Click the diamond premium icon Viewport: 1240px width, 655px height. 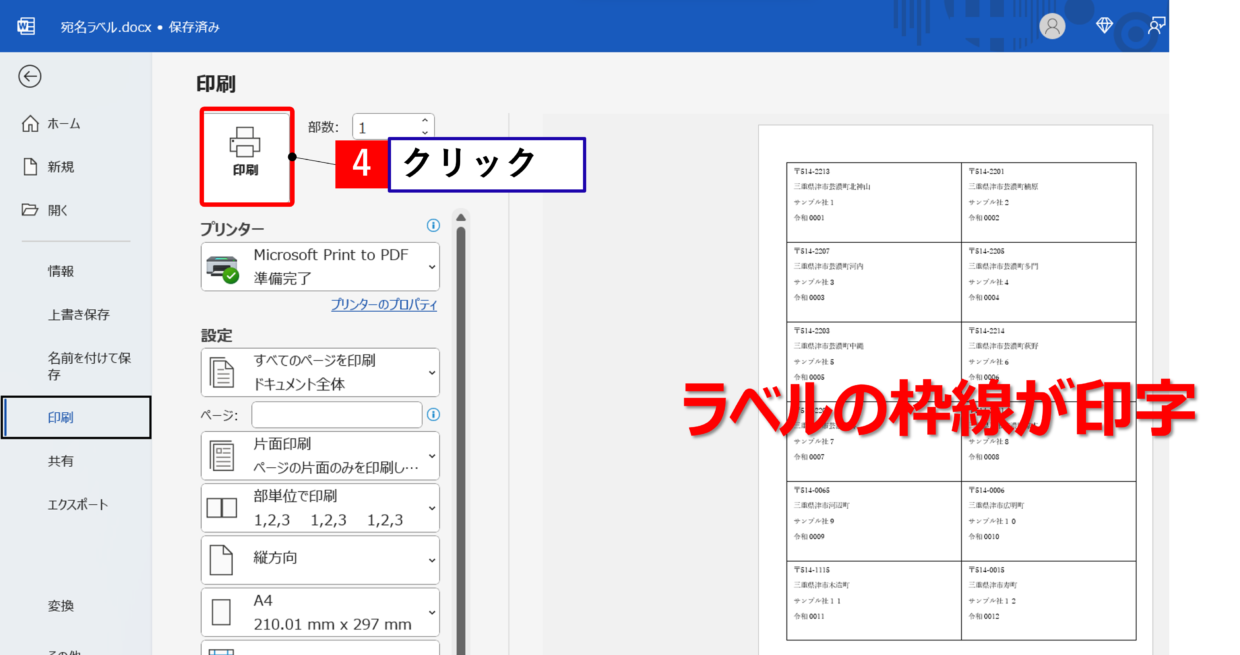click(x=1104, y=26)
